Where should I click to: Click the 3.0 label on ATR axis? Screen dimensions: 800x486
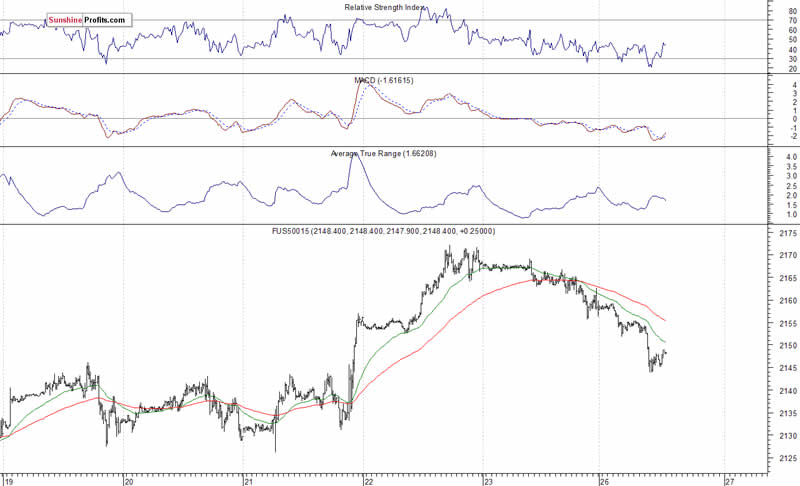(x=792, y=176)
